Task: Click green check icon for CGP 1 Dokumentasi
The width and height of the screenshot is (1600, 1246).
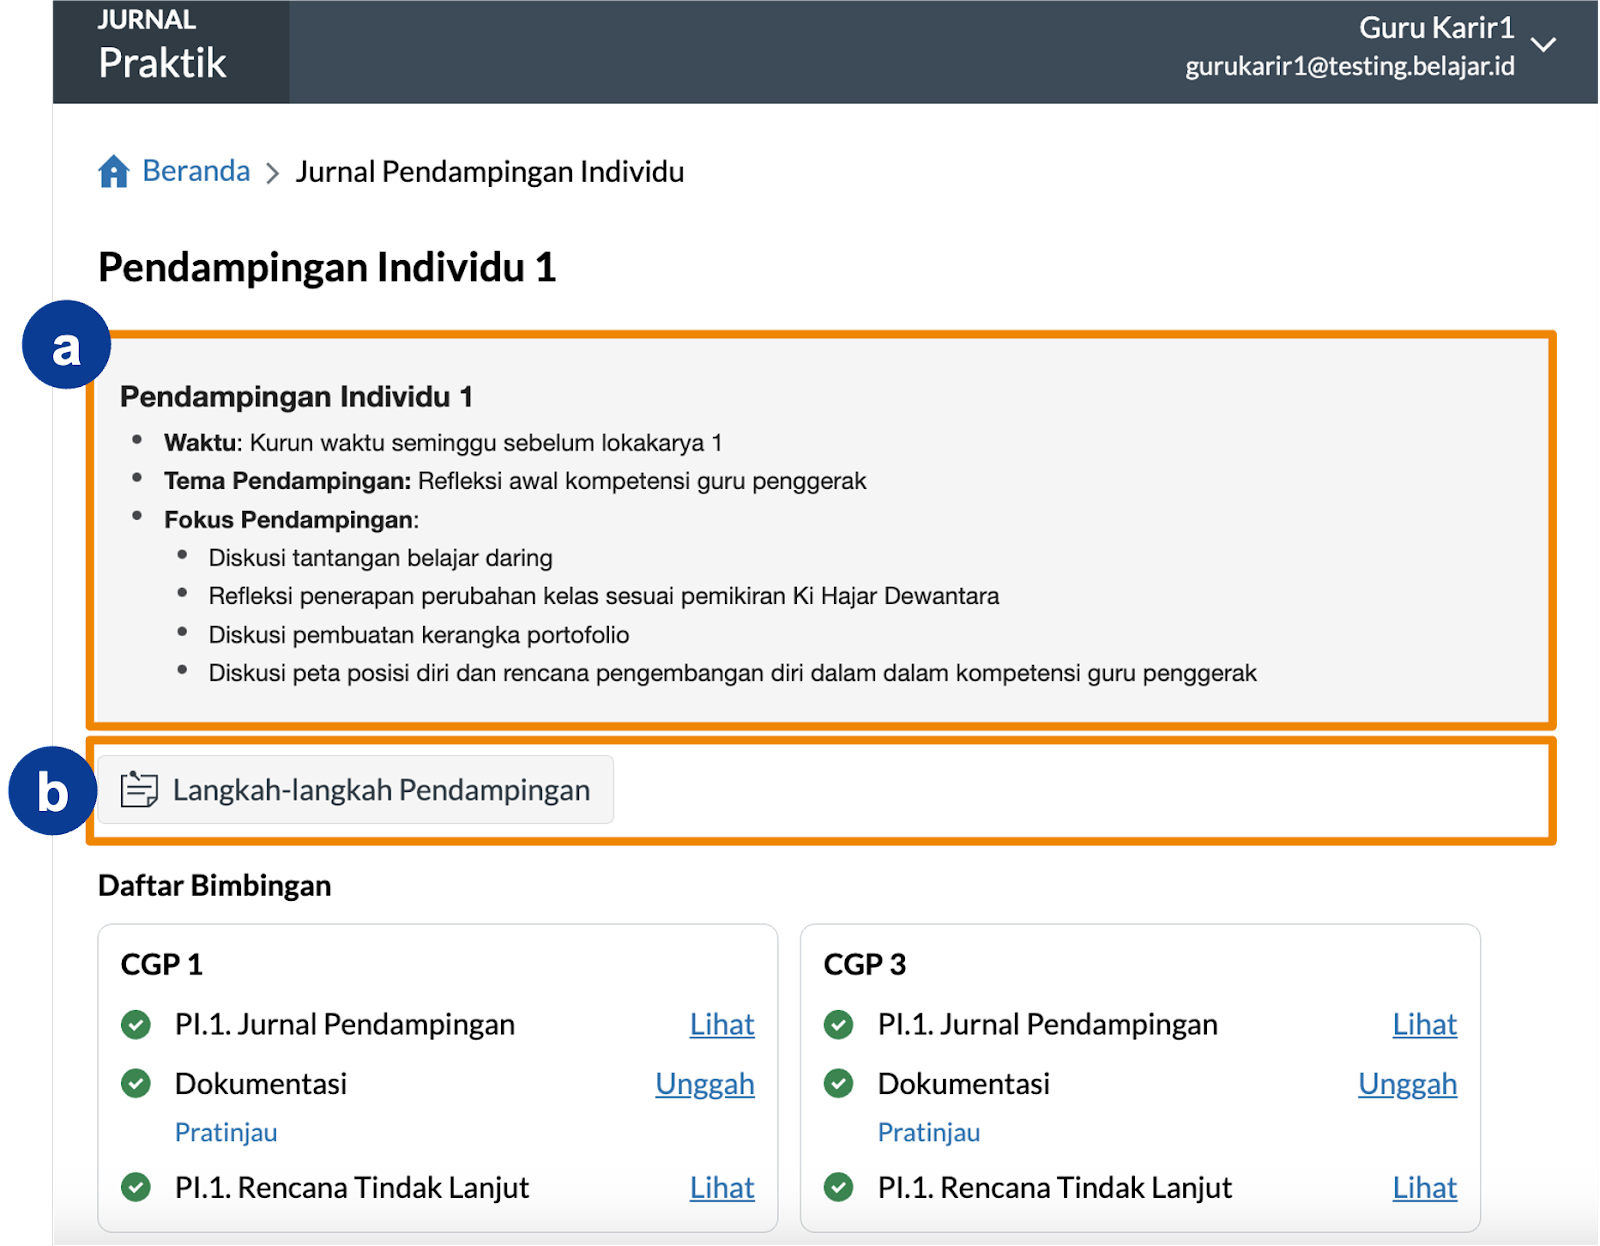Action: [x=136, y=1083]
